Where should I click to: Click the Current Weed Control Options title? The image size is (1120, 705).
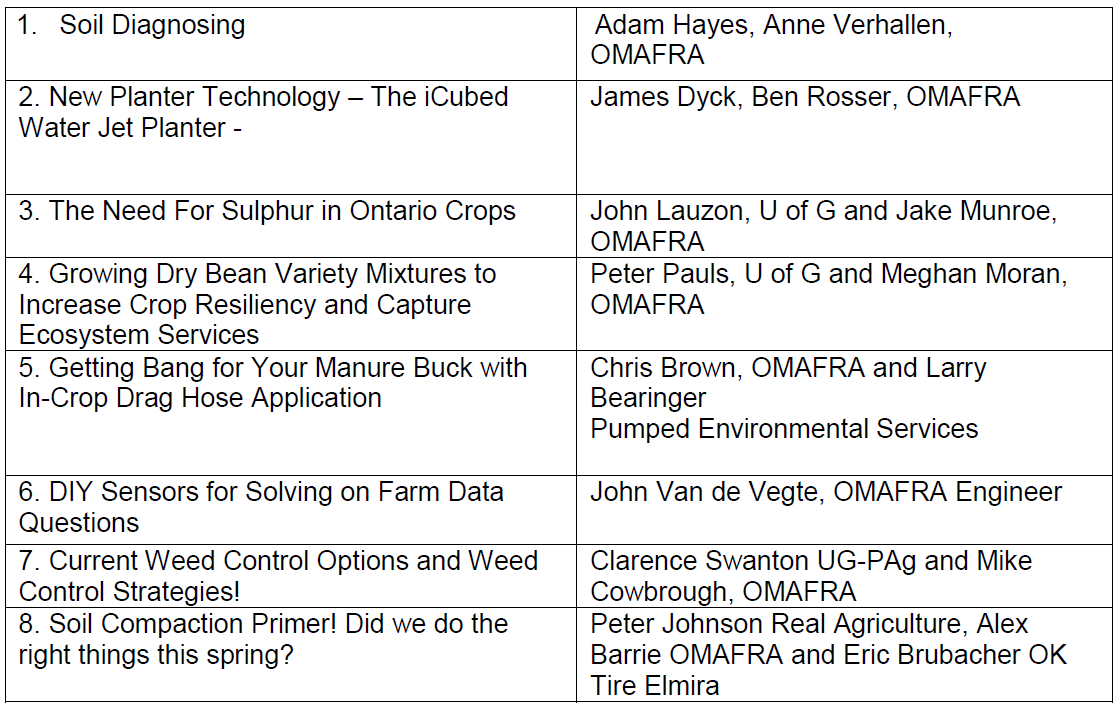[x=278, y=561]
